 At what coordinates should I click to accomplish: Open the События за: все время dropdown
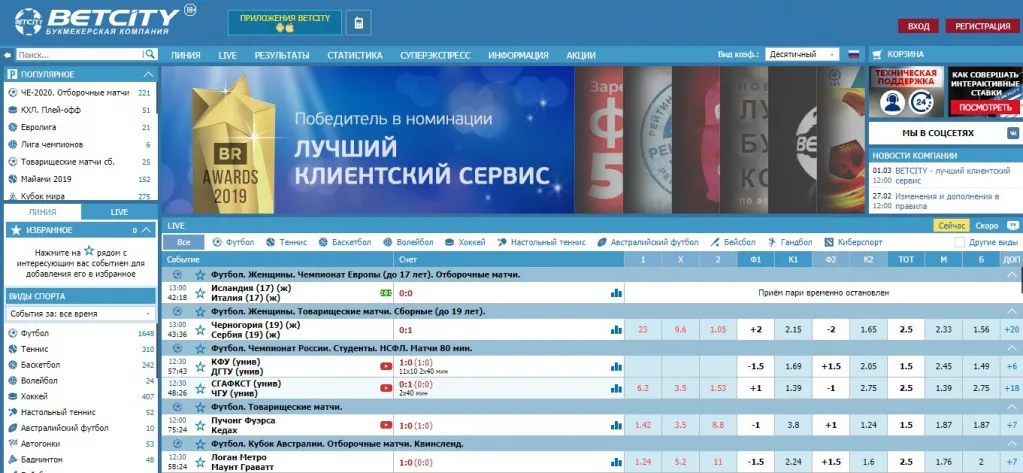click(x=80, y=314)
